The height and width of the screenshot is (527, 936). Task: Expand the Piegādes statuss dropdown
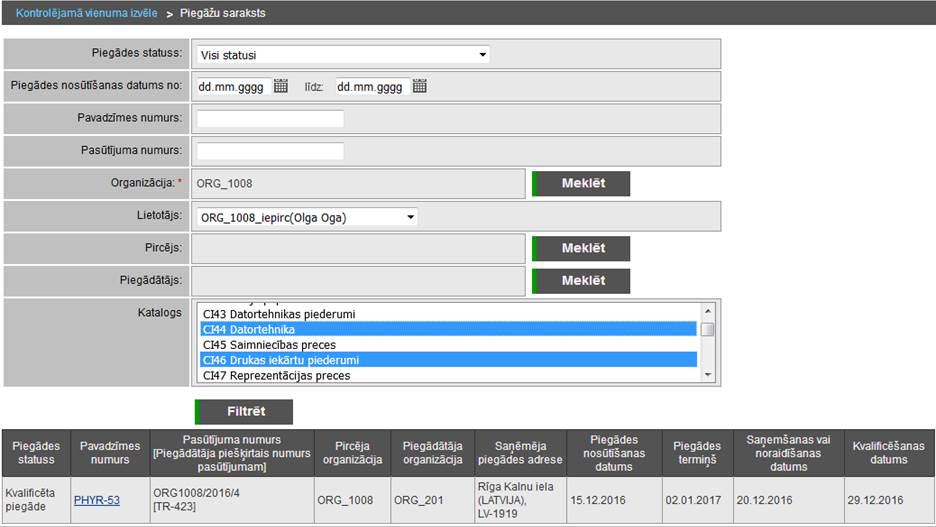pos(342,55)
